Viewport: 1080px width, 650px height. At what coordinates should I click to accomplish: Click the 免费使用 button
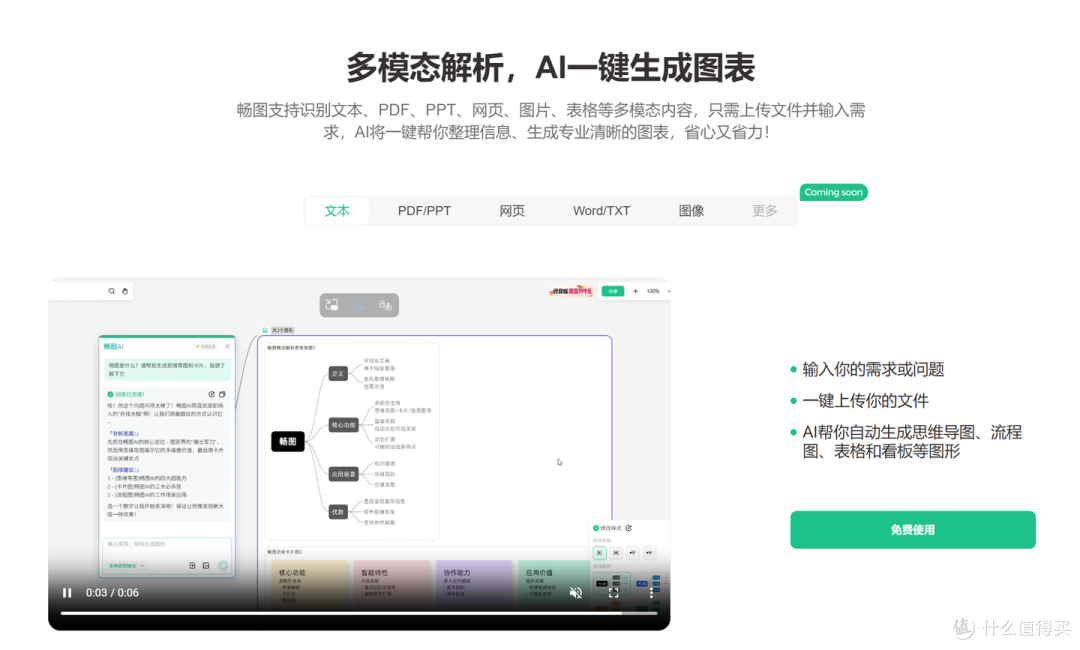[913, 530]
